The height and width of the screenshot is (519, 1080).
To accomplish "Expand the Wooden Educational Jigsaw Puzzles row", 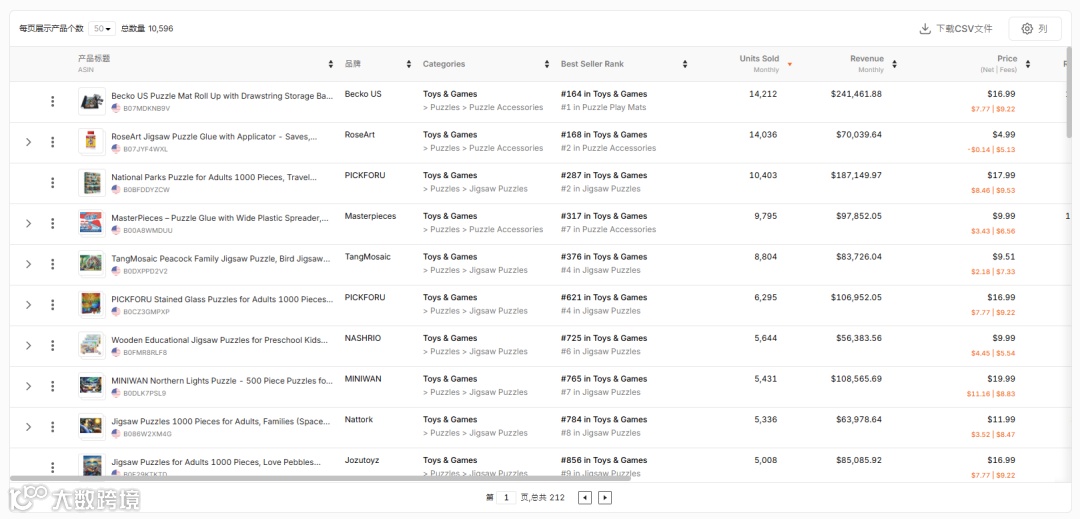I will (x=28, y=345).
